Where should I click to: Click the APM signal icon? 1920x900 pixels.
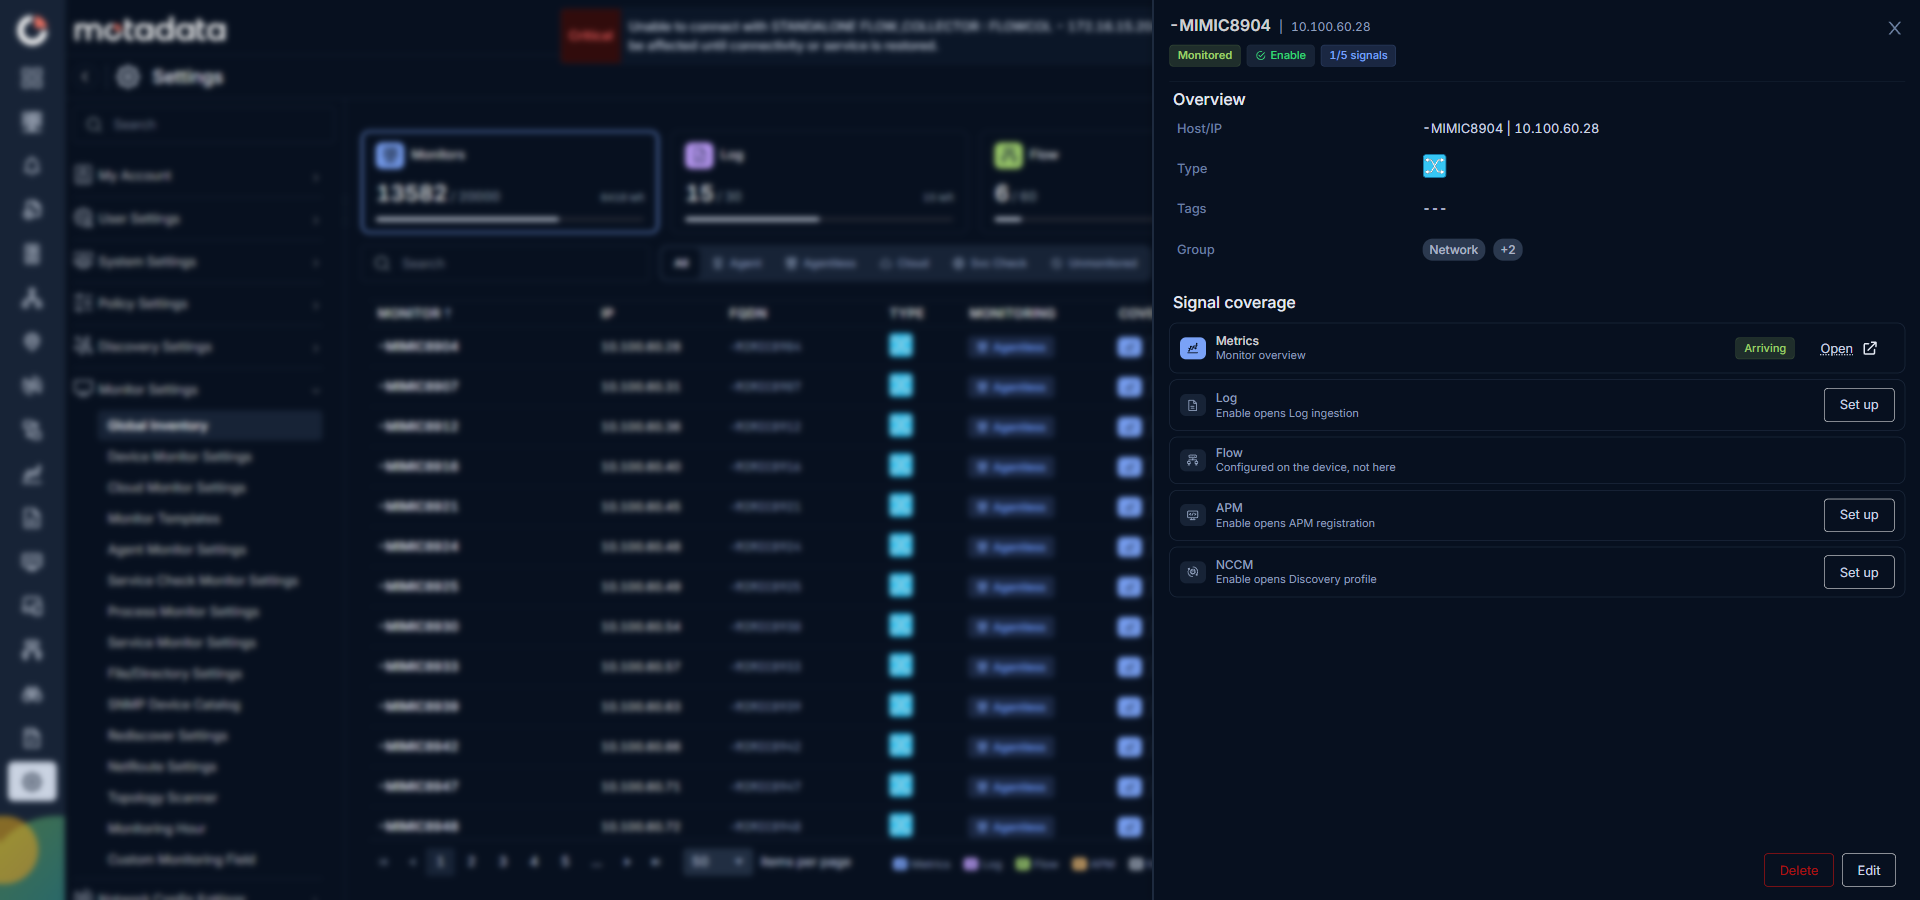point(1192,515)
